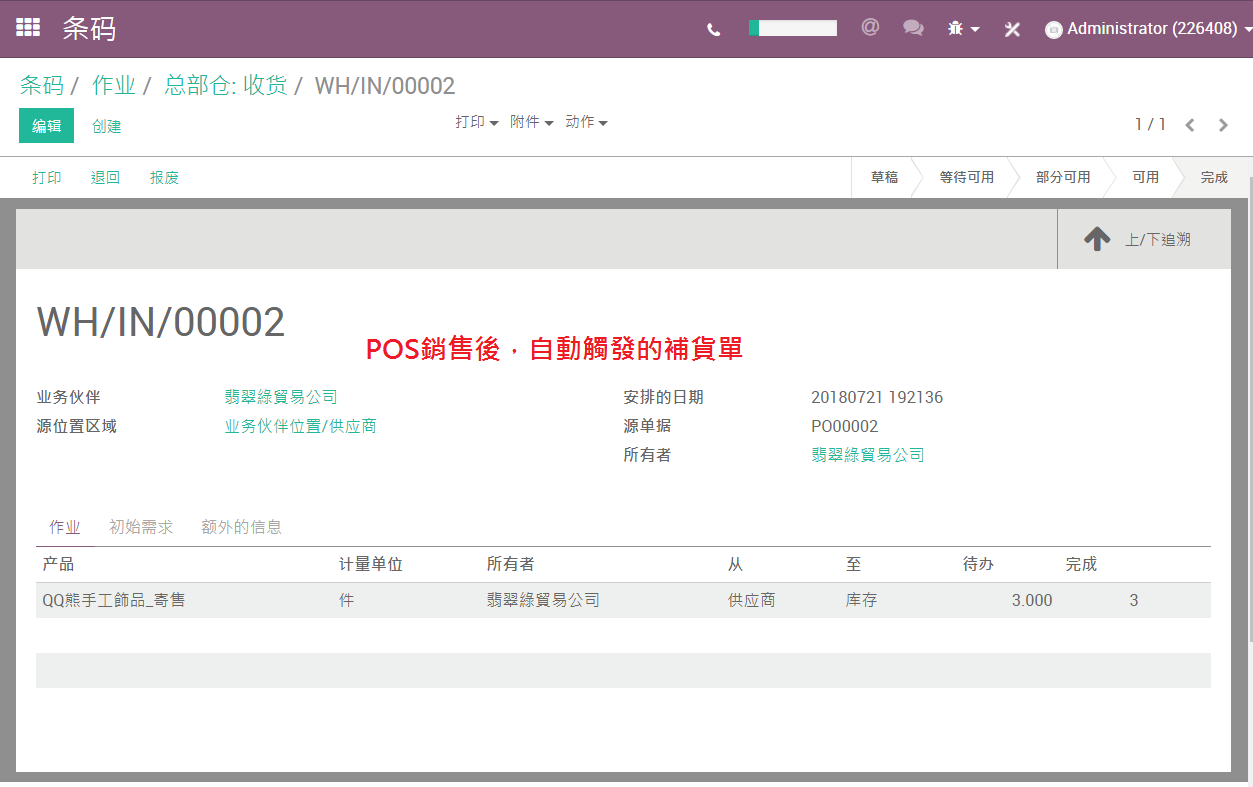
Task: Click the 报废 scrap button
Action: click(x=165, y=178)
